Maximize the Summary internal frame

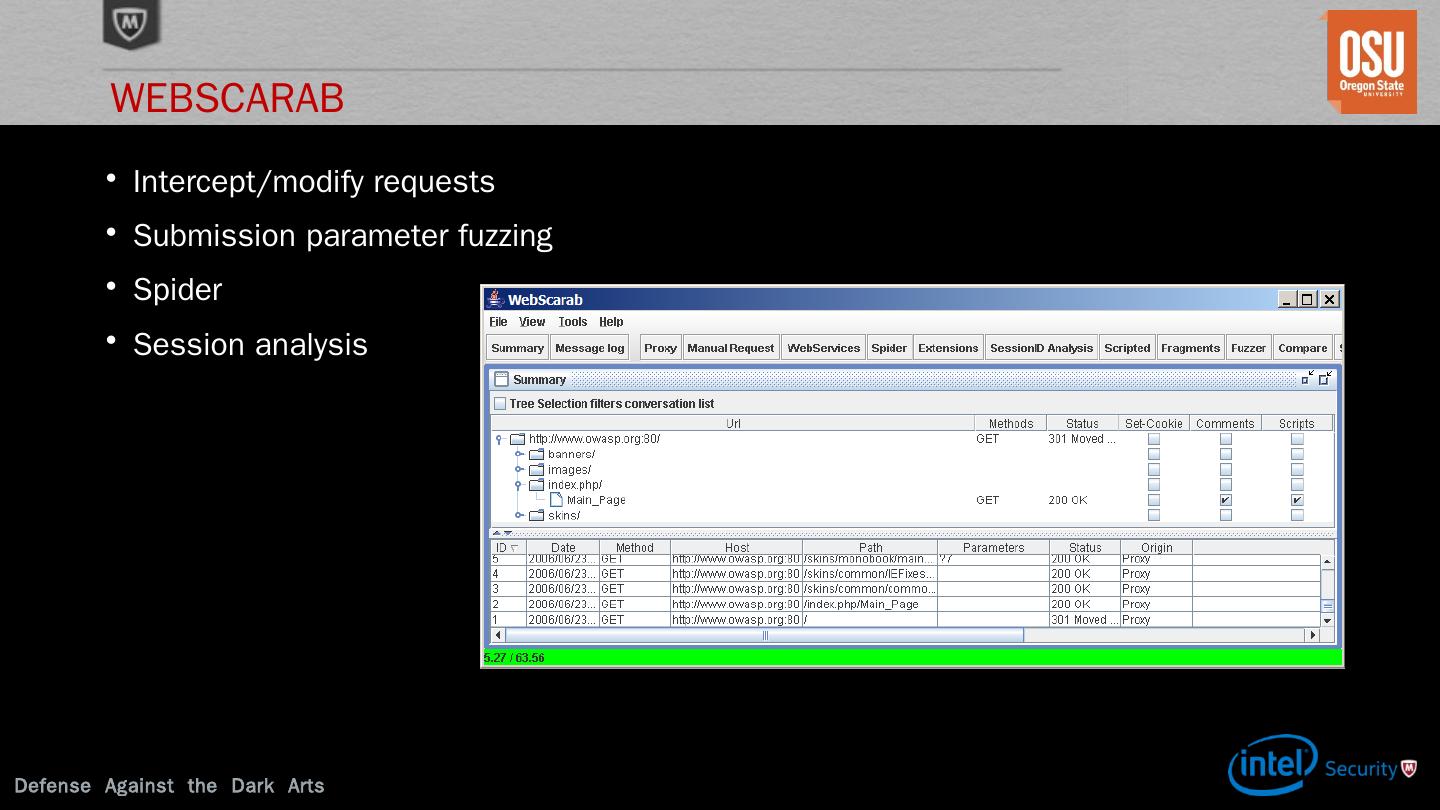click(x=1325, y=378)
